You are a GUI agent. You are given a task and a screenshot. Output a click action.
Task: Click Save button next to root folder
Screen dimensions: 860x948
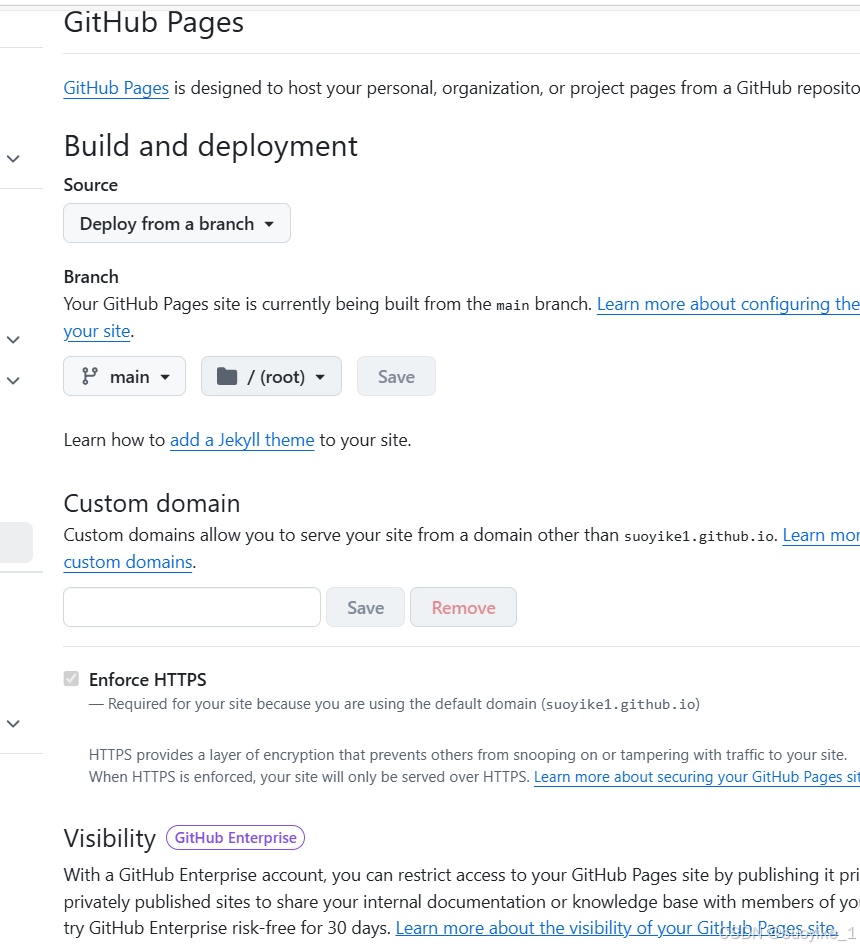click(396, 376)
